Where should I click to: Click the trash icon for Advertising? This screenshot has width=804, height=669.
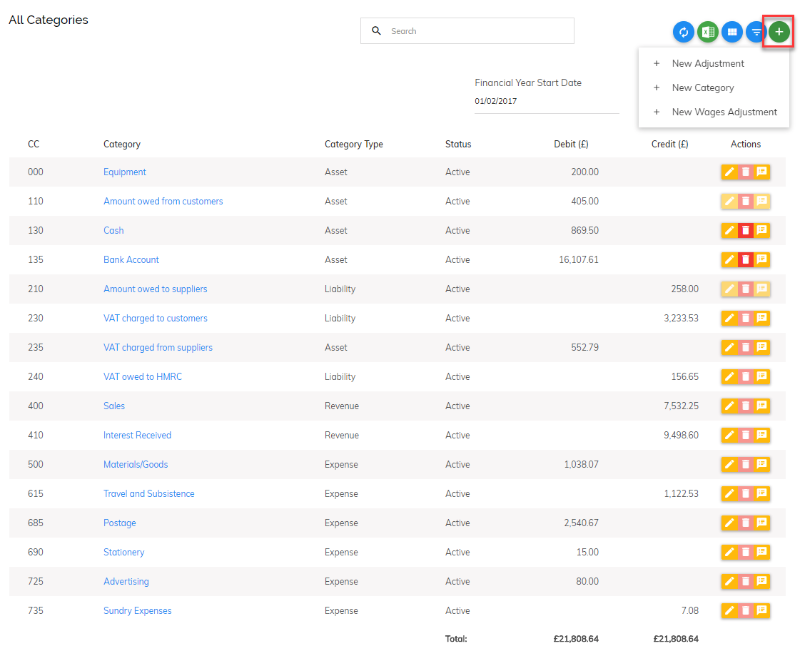click(746, 581)
